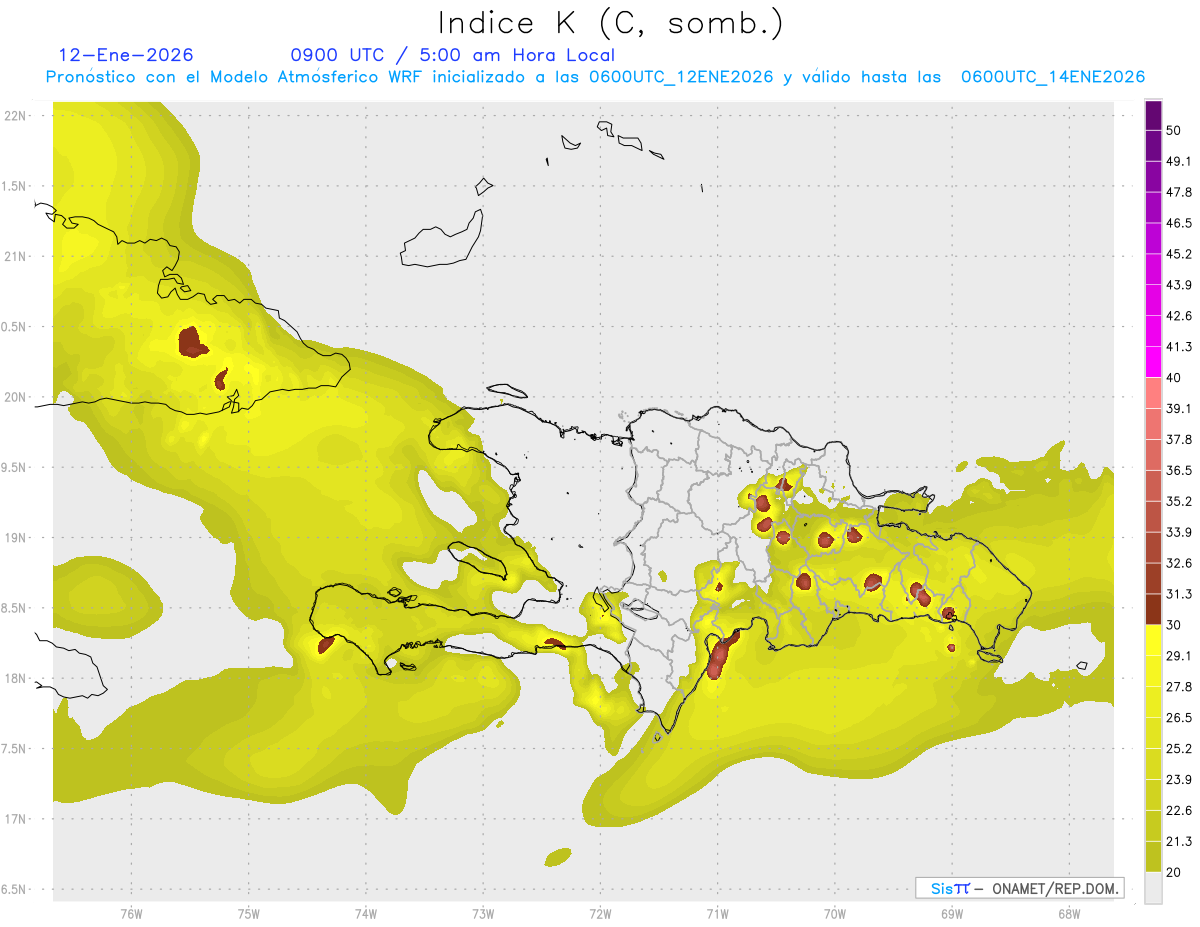Screen dimensions: 1200x927
Task: Click the light gray swatch below the 20 label
Action: click(x=1153, y=887)
